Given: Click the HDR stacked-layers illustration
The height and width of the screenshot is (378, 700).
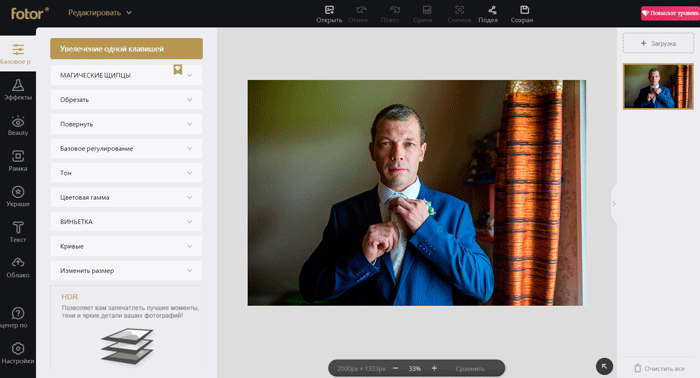Looking at the screenshot, I should 128,346.
